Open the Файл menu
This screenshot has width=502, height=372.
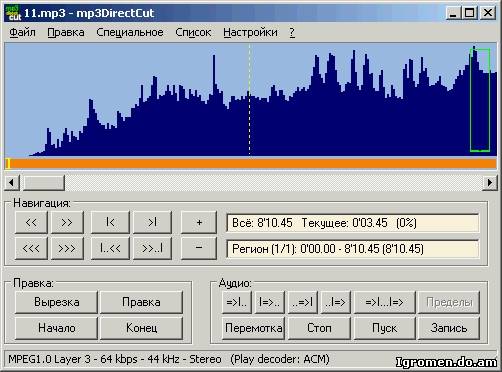pyautogui.click(x=22, y=32)
